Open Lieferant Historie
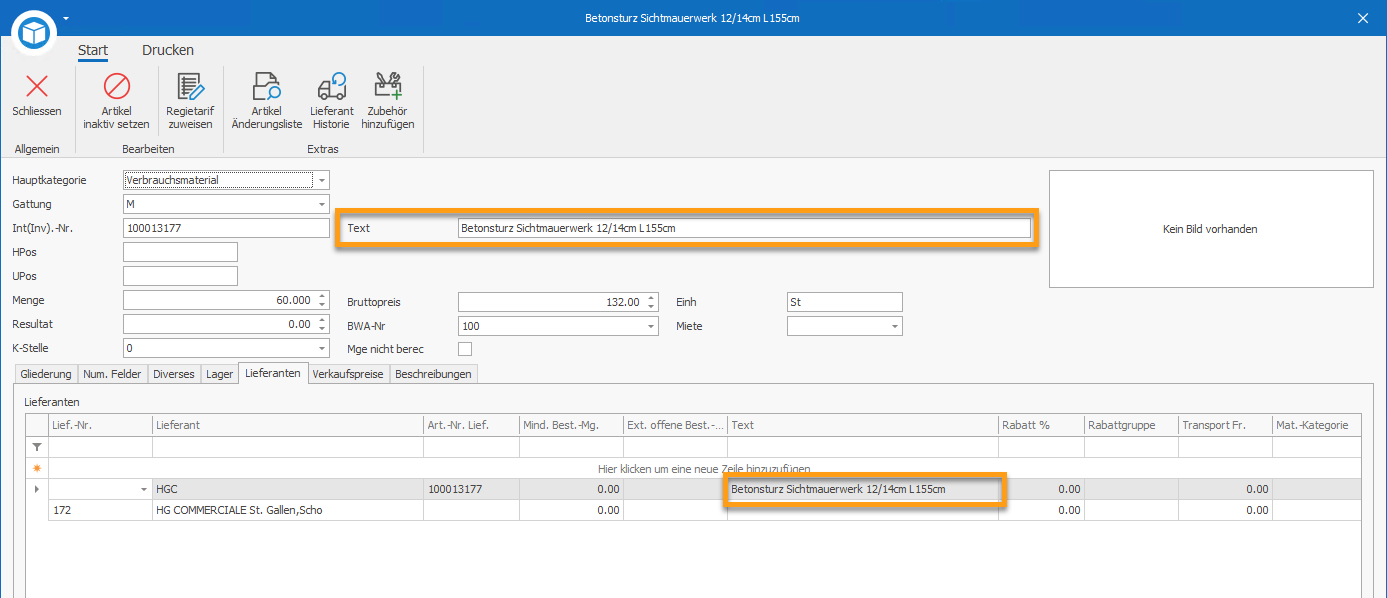This screenshot has width=1387, height=598. click(x=332, y=101)
